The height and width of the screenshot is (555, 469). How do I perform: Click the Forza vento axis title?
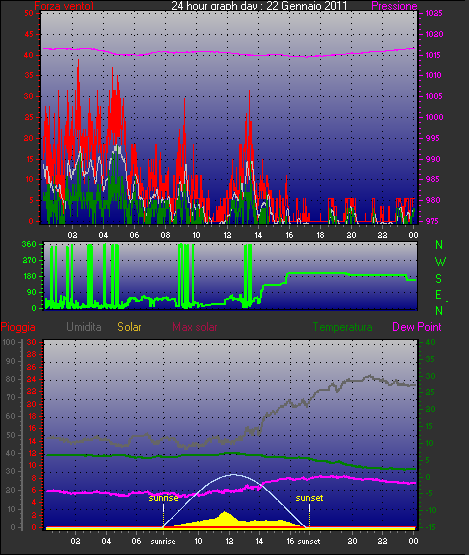(x=64, y=6)
